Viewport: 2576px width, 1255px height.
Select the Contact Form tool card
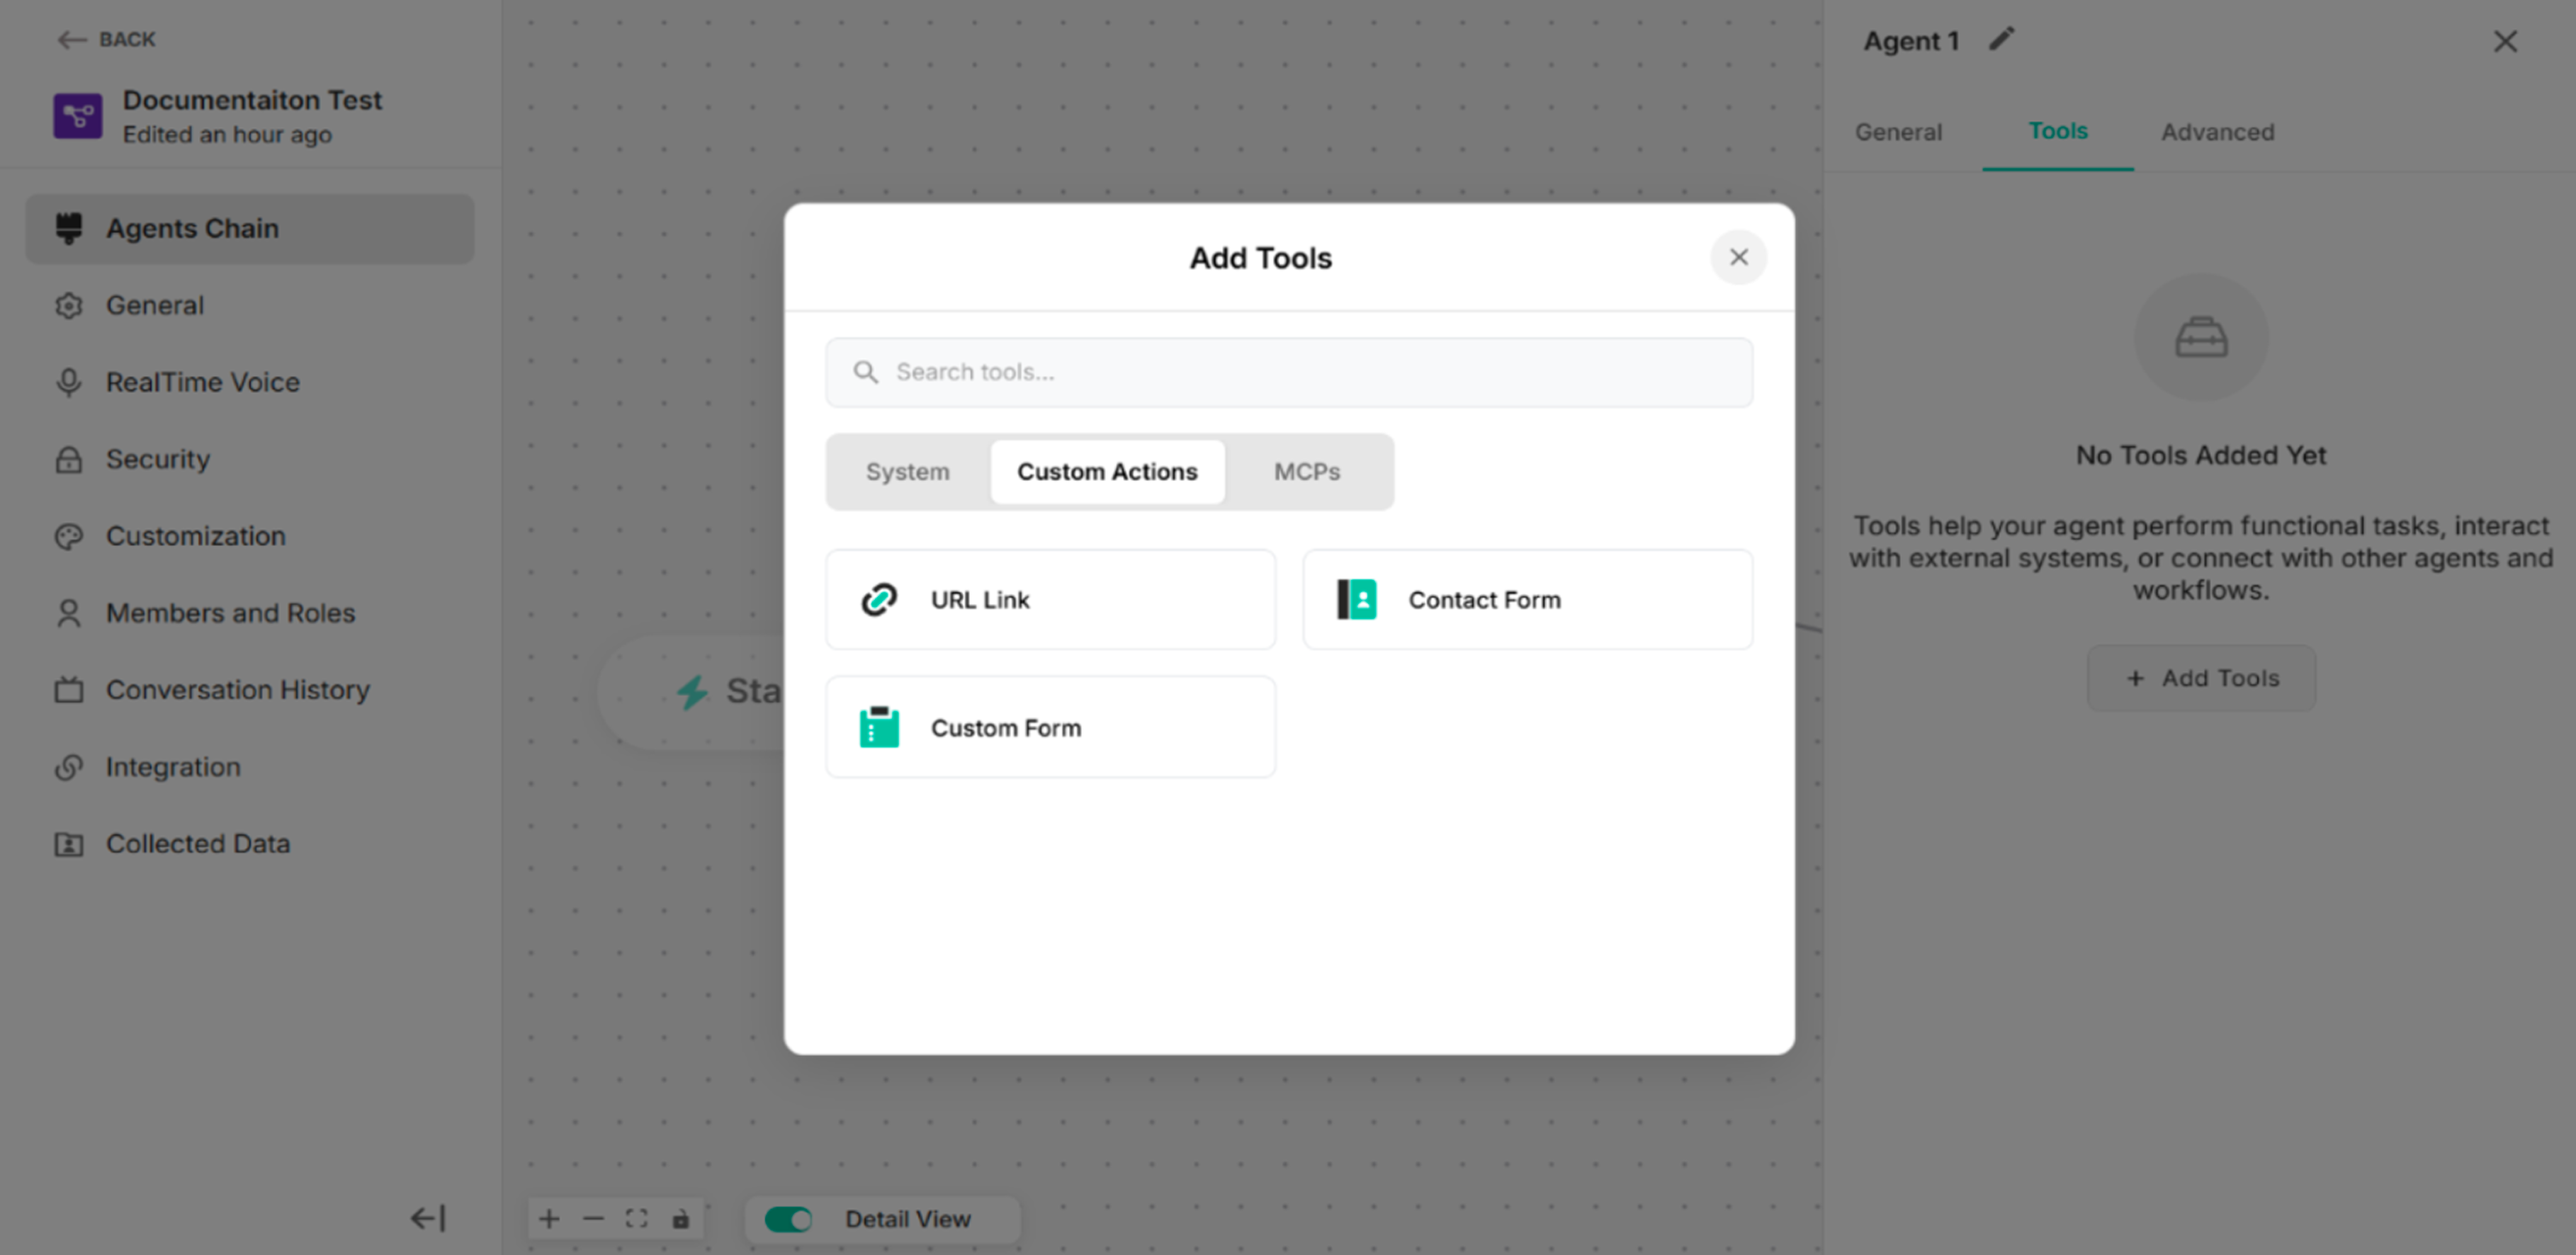click(1527, 600)
